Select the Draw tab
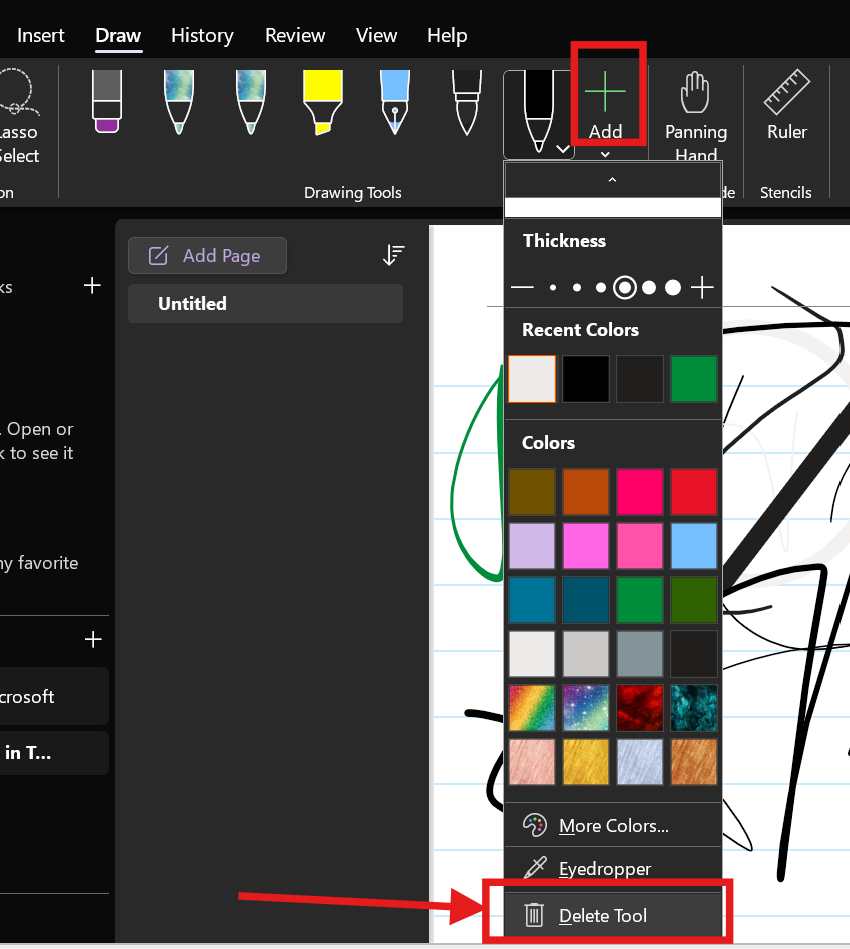 118,35
